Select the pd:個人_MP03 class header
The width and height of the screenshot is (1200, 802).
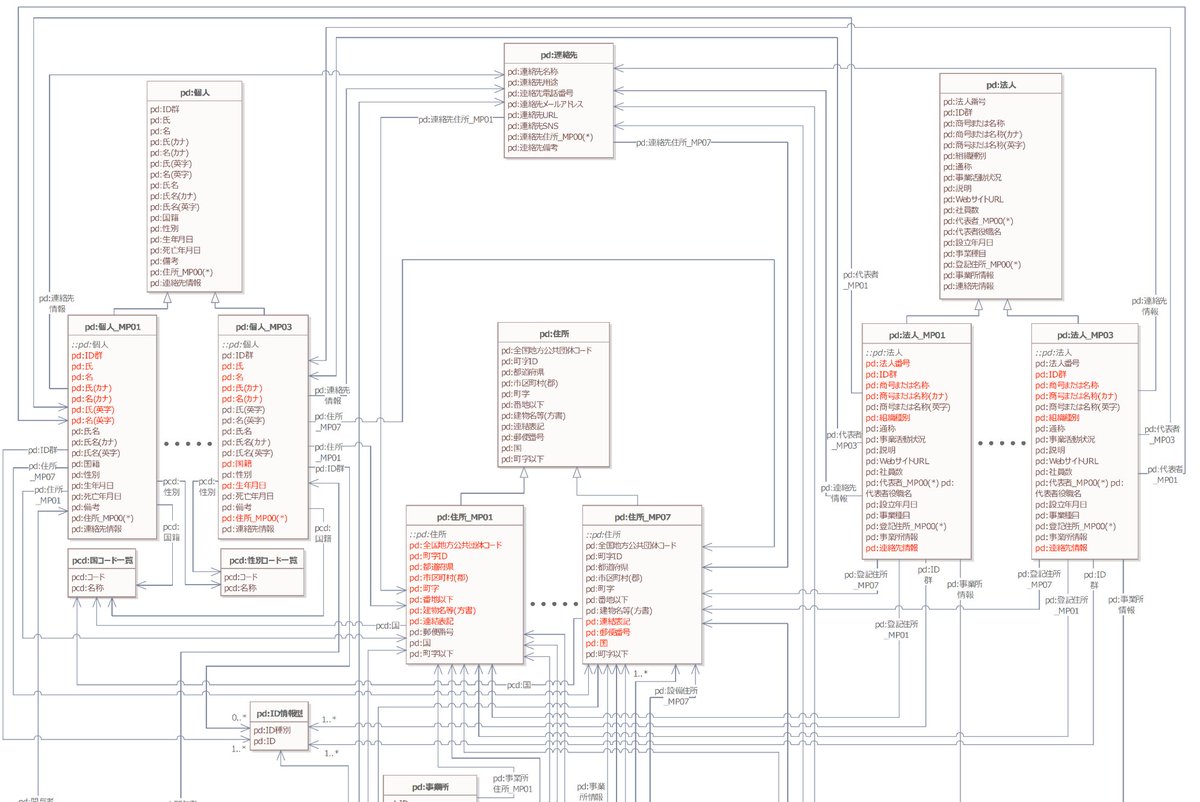pos(263,326)
